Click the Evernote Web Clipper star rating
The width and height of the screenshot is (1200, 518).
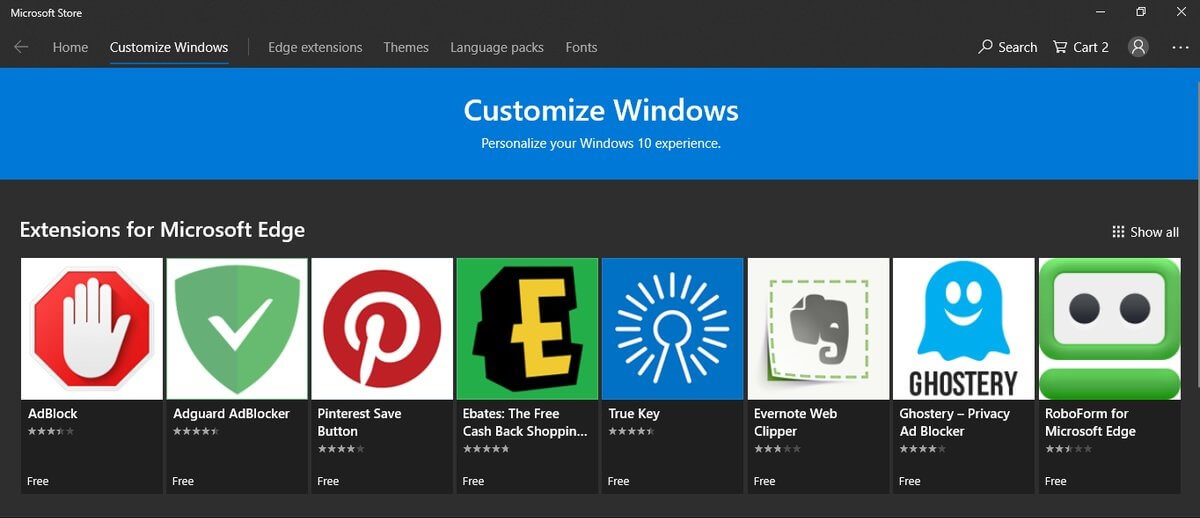[x=777, y=449]
